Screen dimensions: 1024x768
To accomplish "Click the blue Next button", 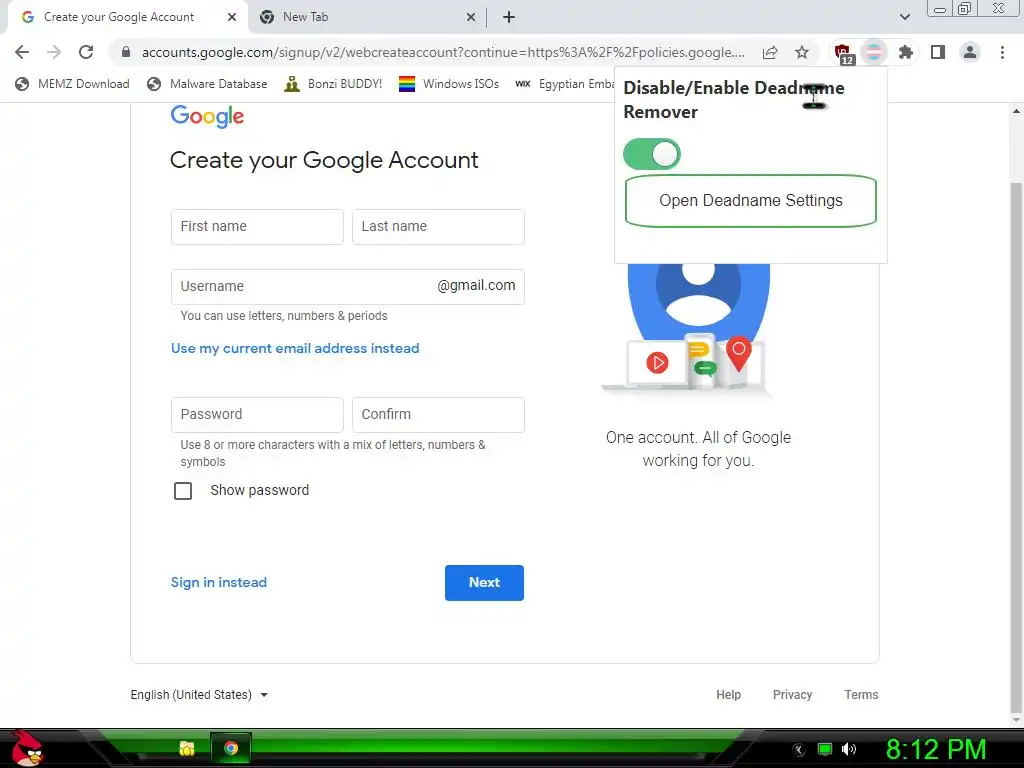I will coord(484,583).
